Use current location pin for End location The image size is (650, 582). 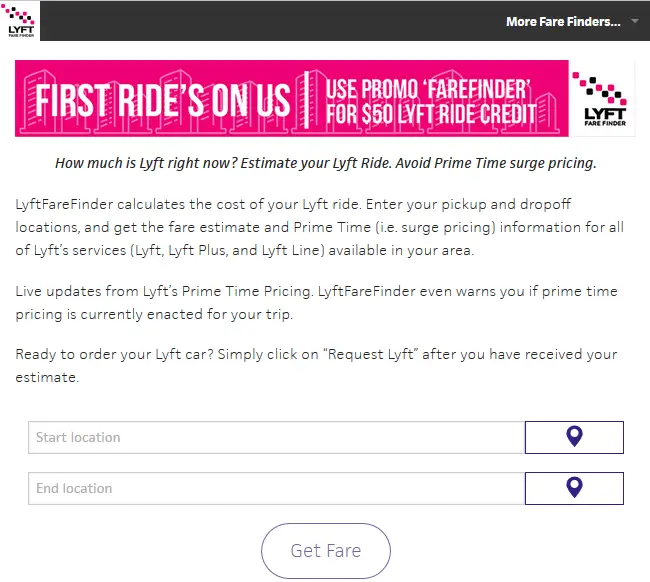click(574, 488)
